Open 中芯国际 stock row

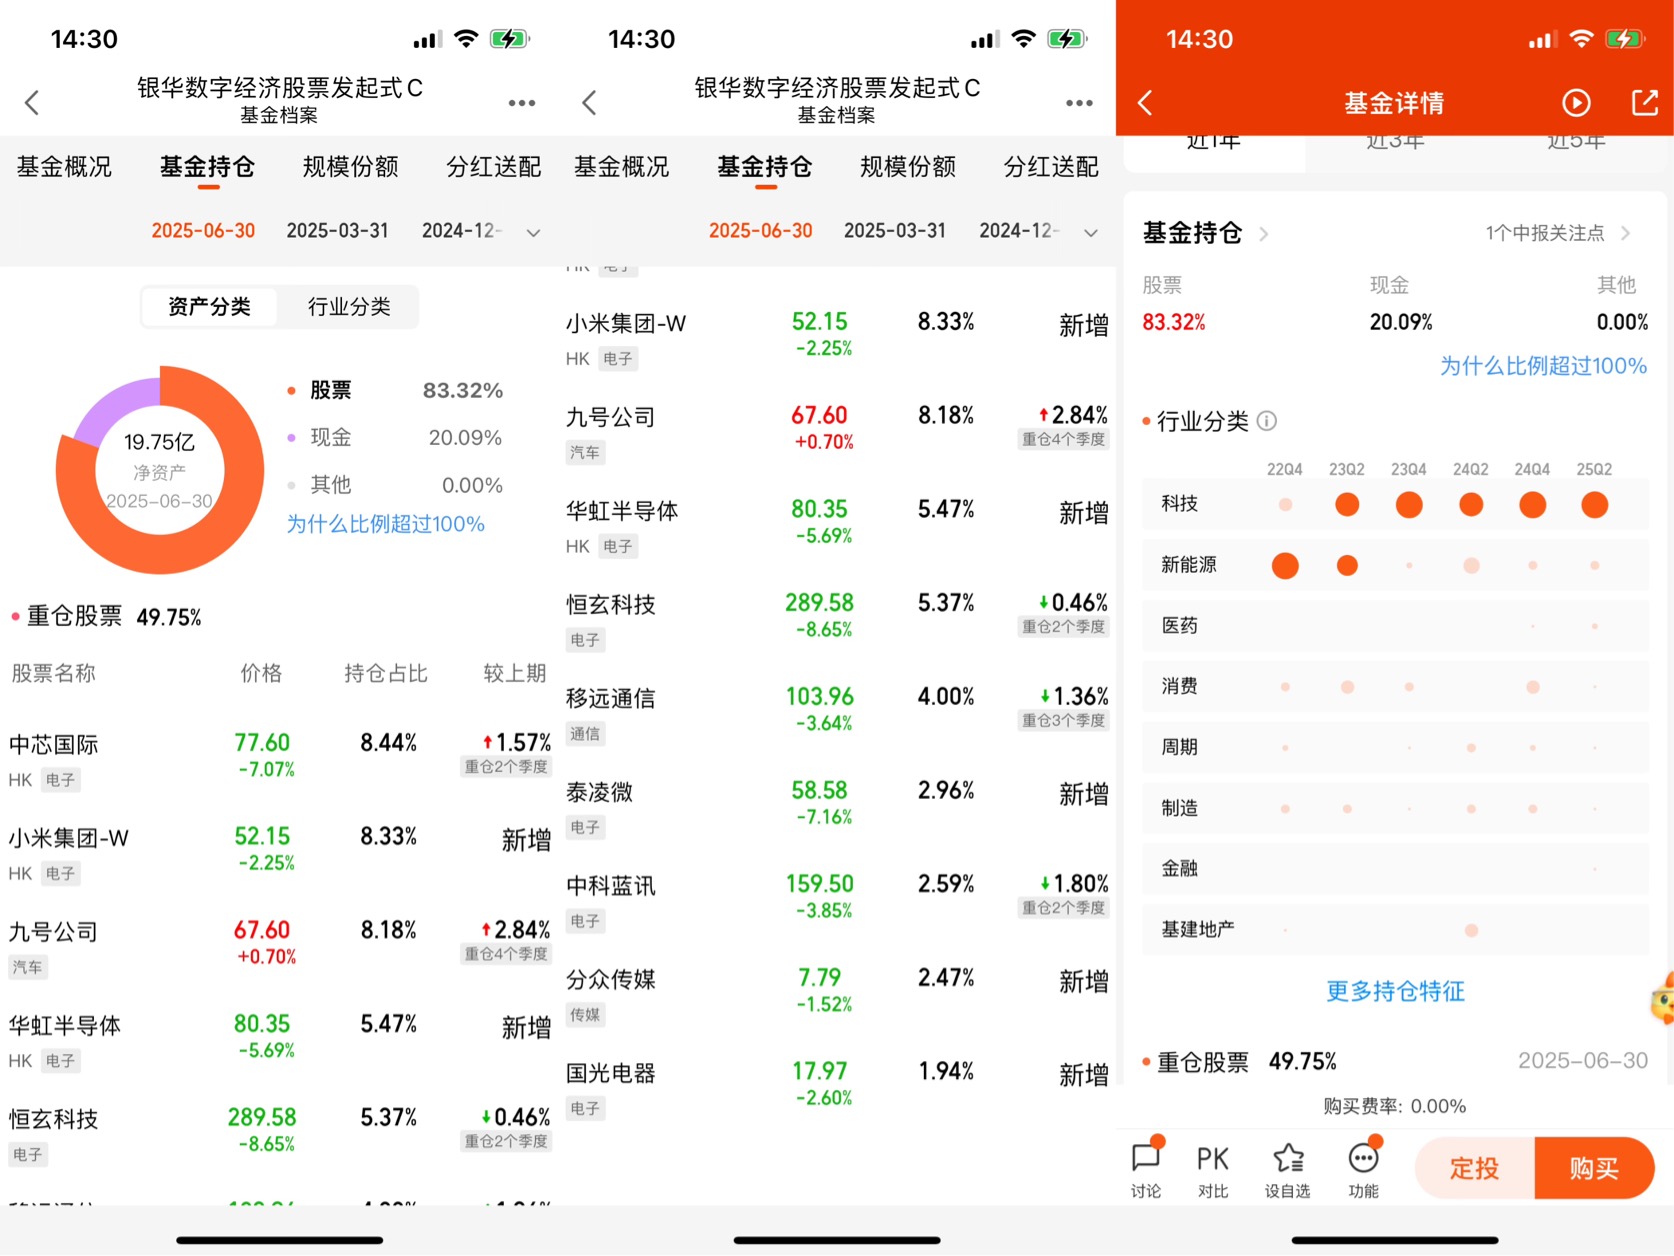pyautogui.click(x=279, y=760)
